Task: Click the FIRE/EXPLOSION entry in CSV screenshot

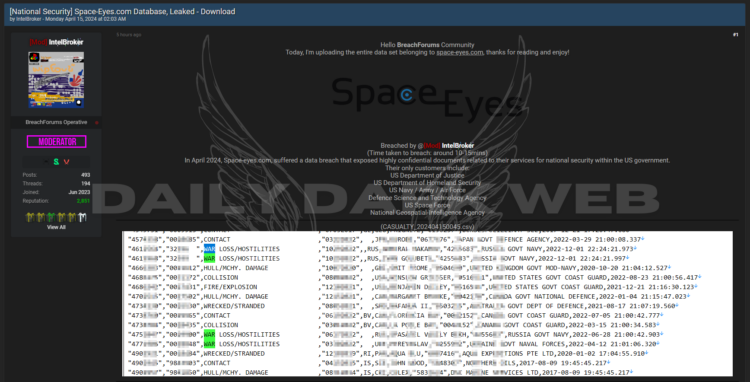Action: 230,287
